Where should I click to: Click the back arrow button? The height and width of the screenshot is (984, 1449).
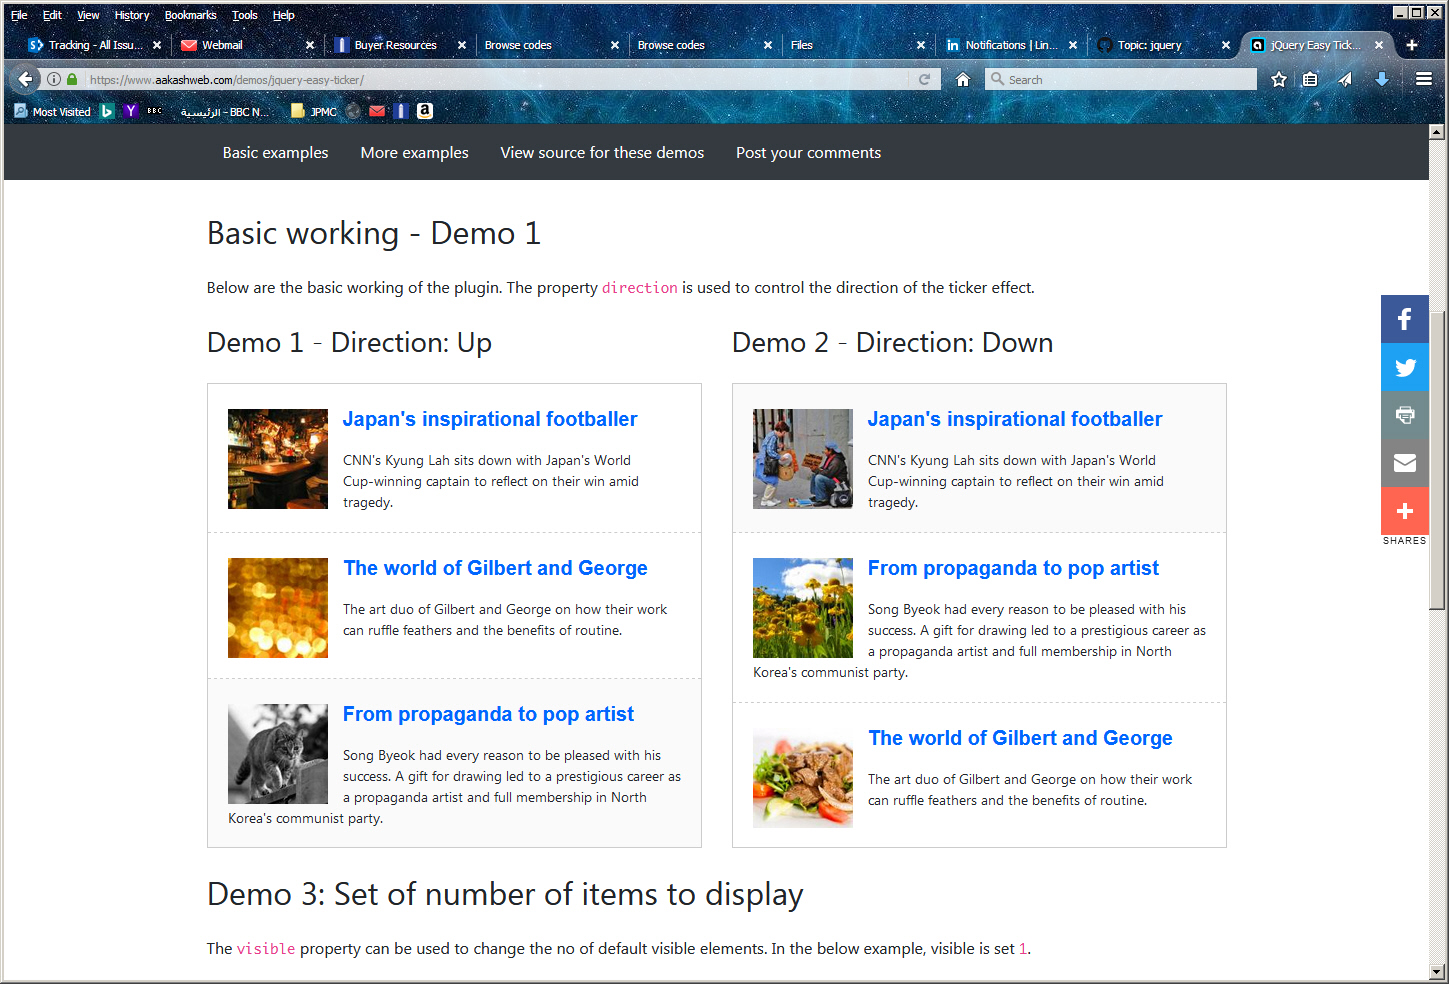(26, 80)
